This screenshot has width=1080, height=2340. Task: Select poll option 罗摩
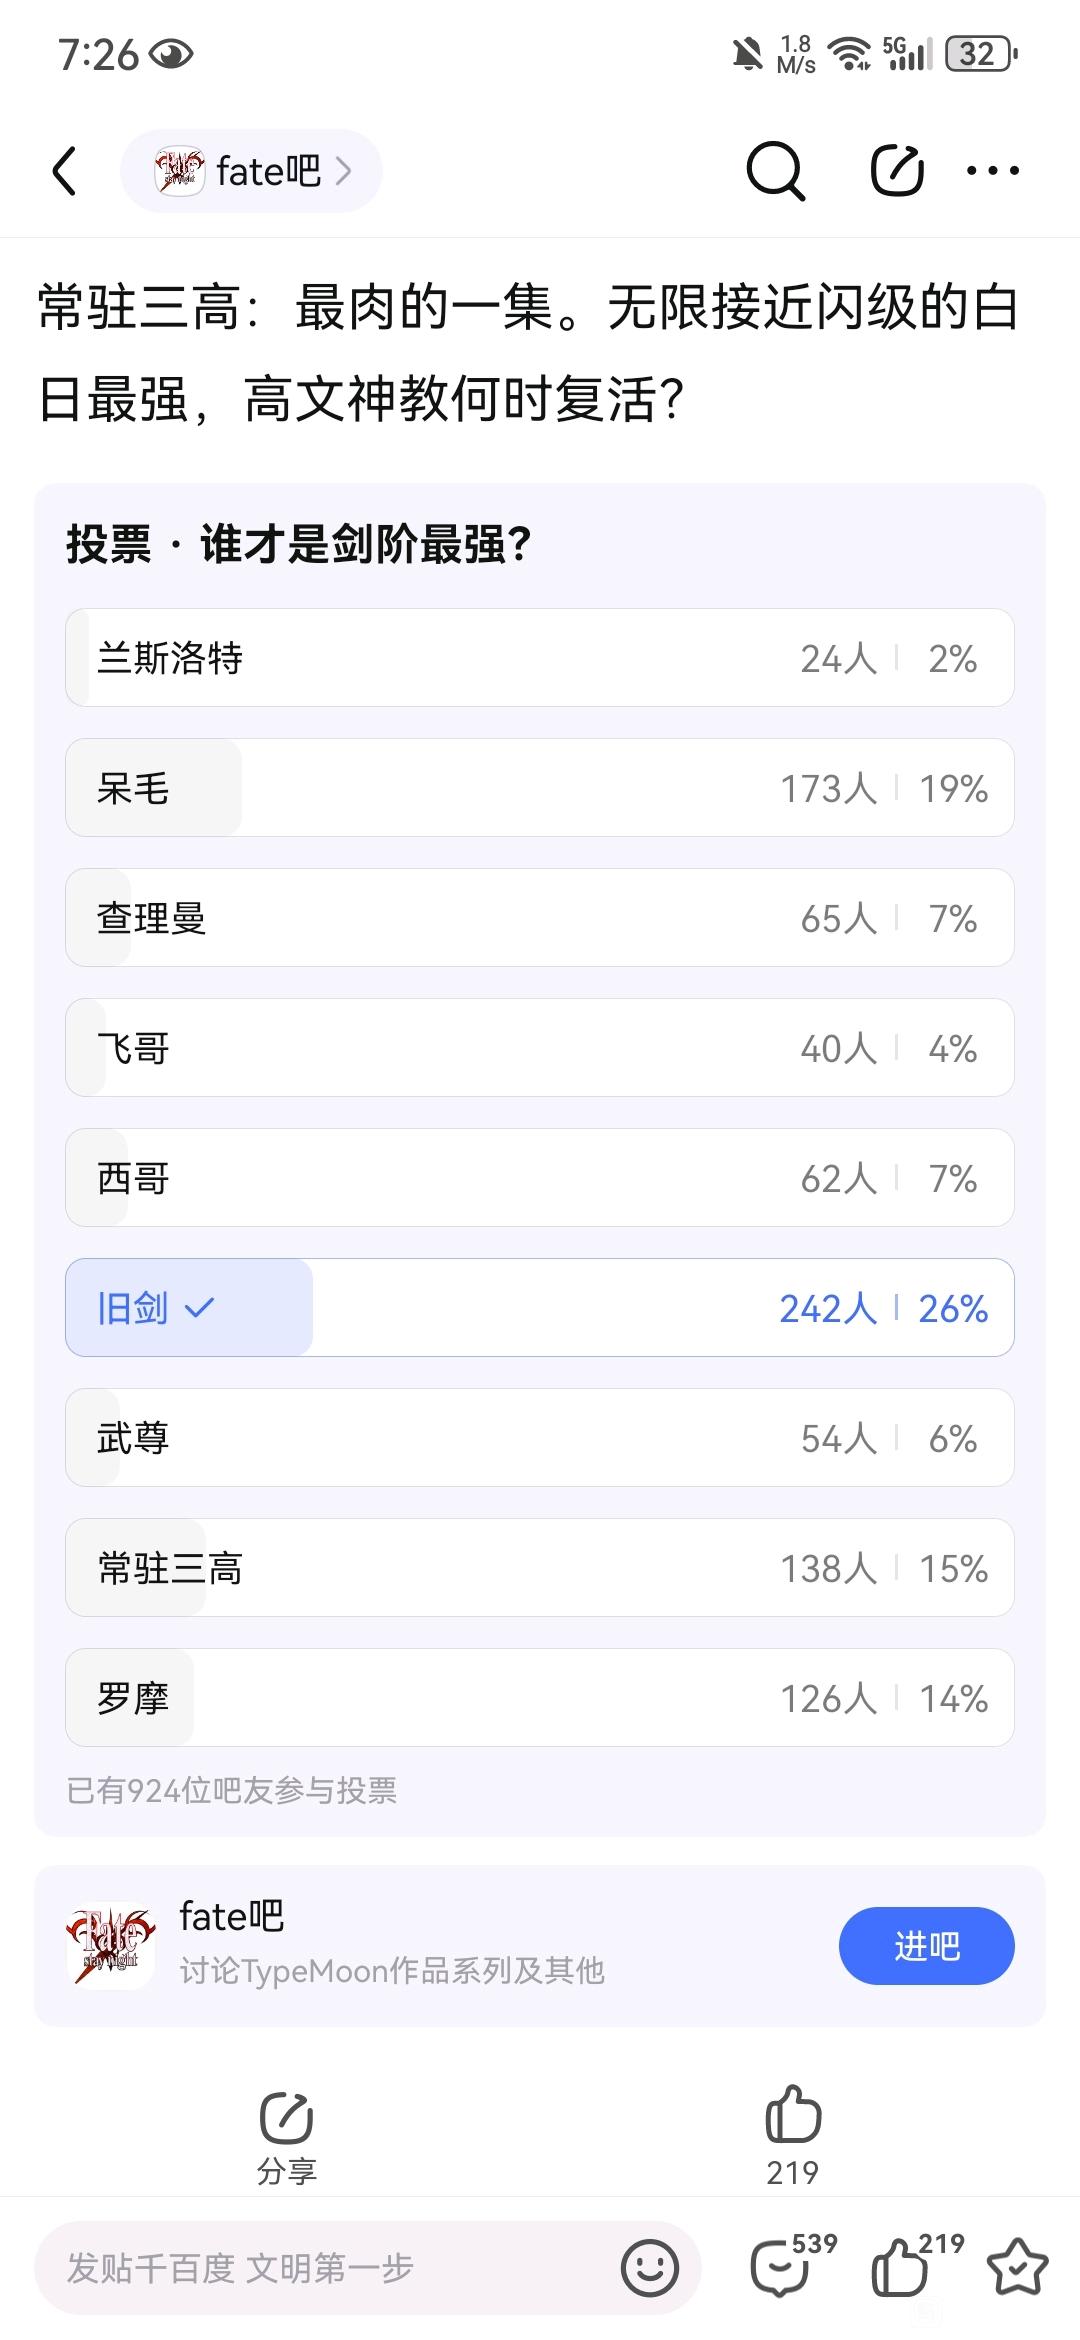coord(540,1698)
